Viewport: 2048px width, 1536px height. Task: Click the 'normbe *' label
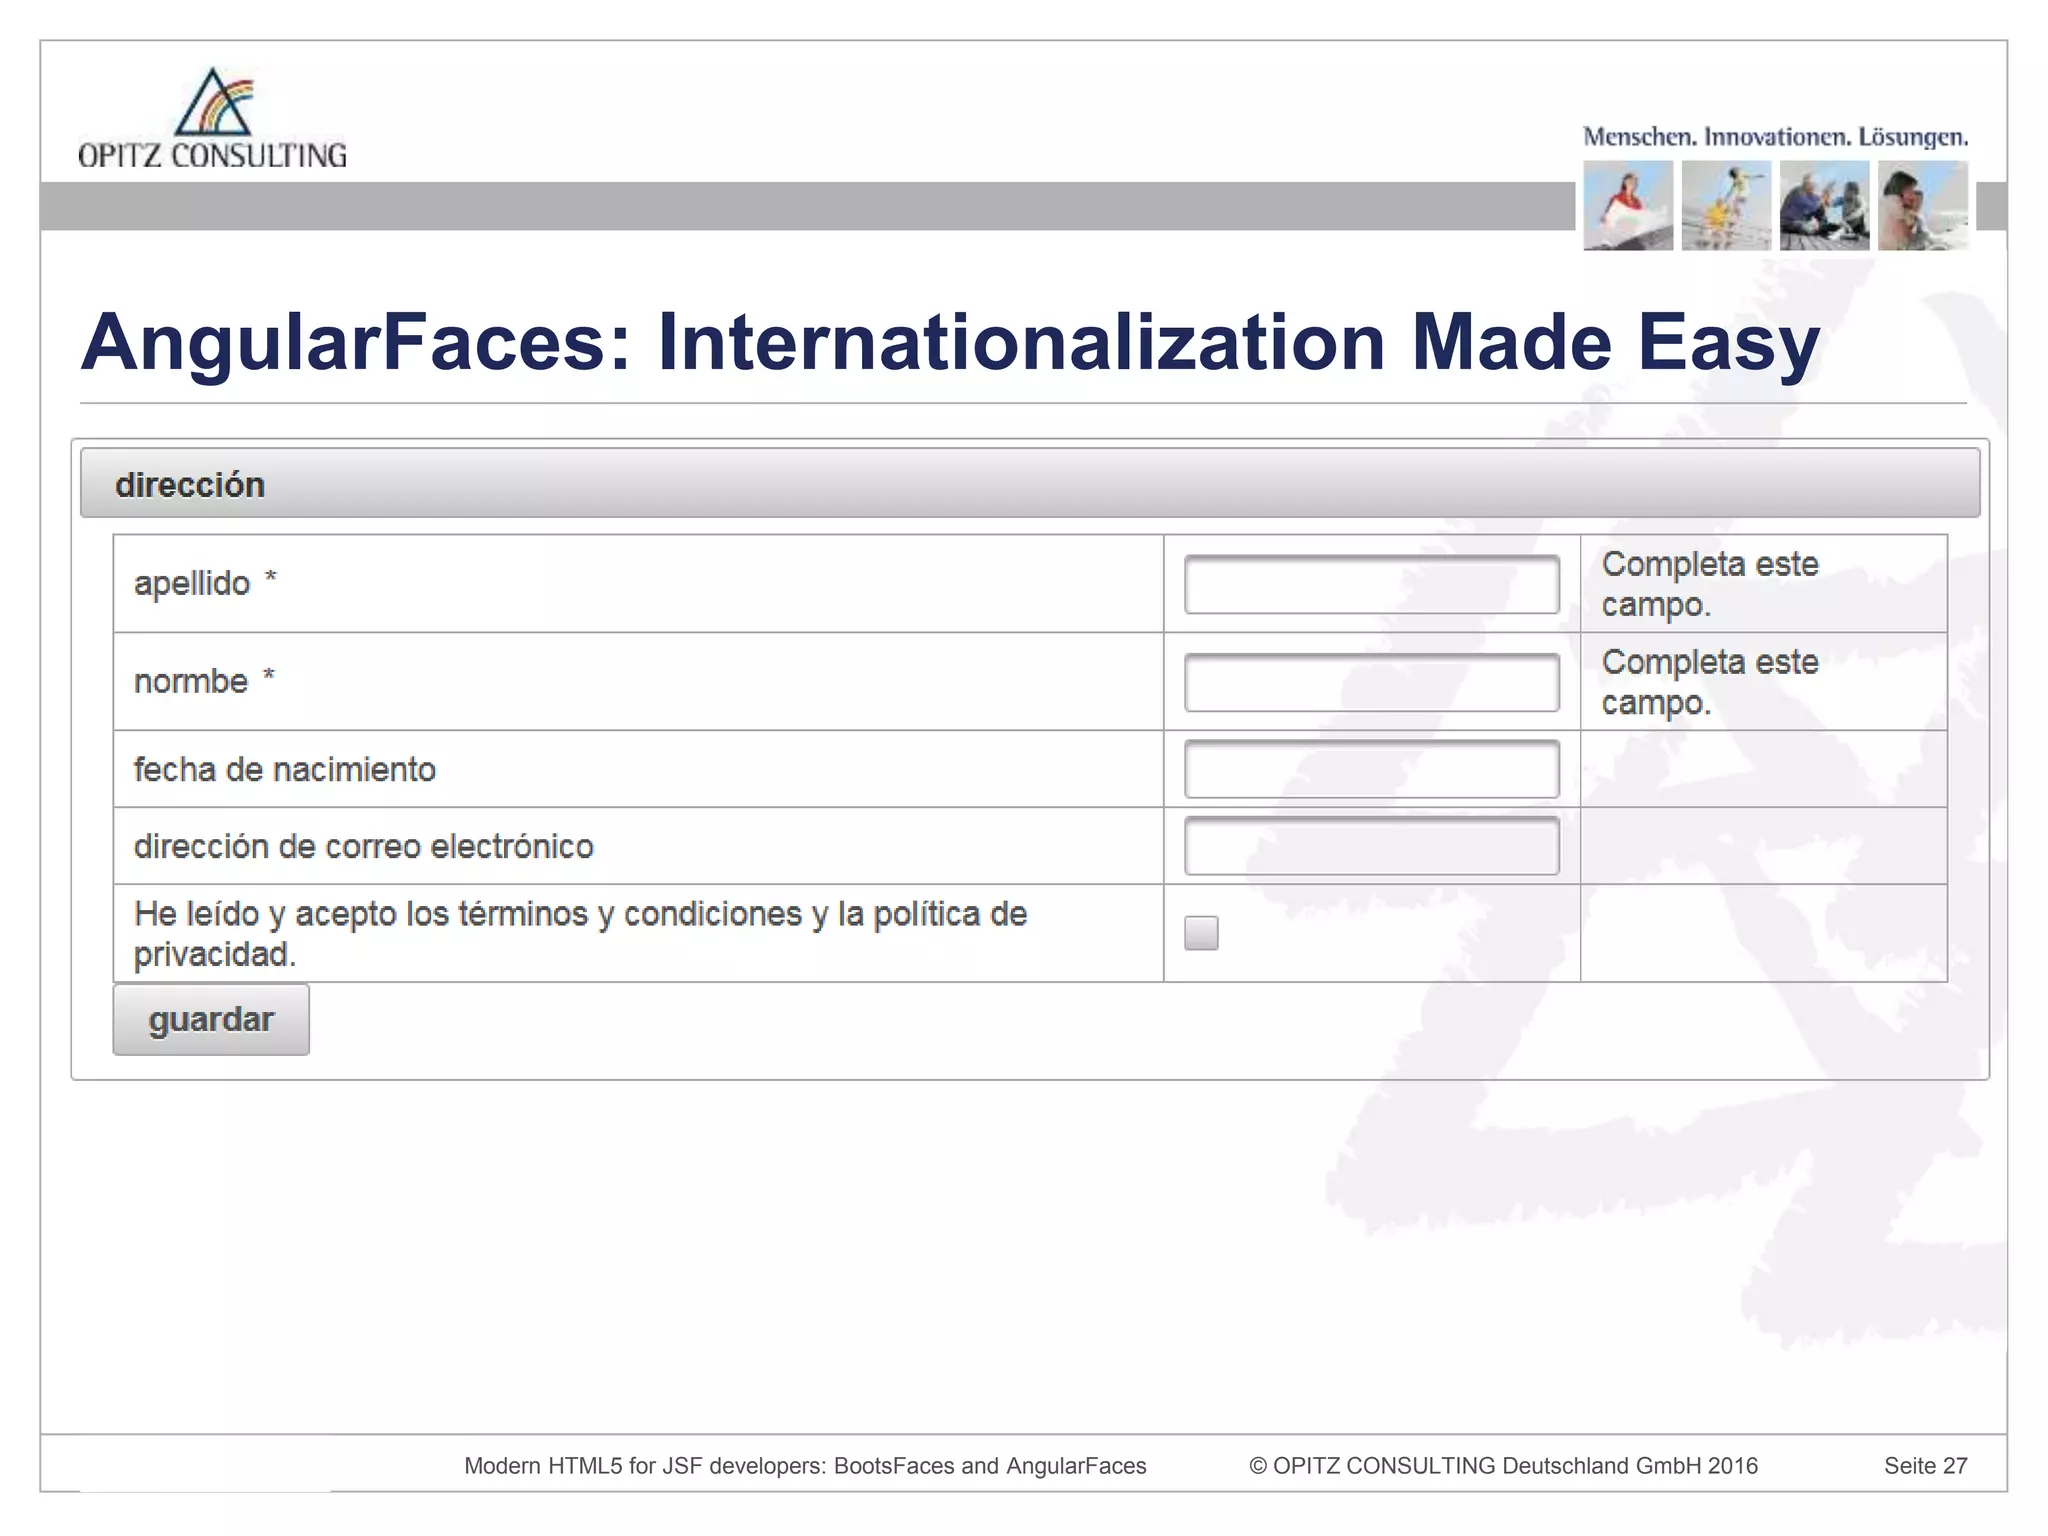click(204, 681)
